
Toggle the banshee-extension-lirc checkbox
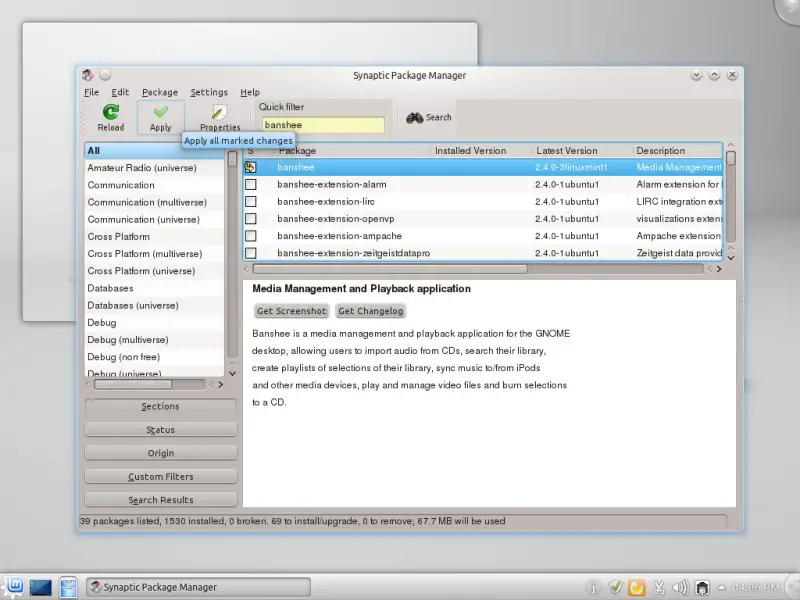click(x=251, y=202)
